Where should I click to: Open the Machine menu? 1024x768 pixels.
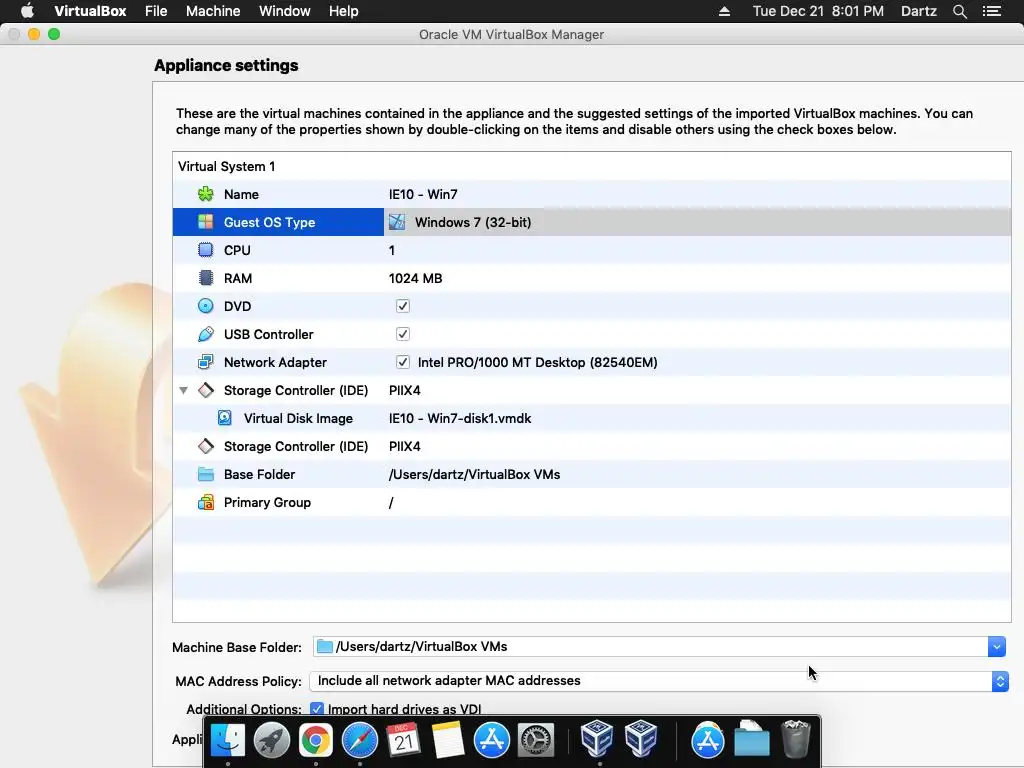click(x=213, y=11)
